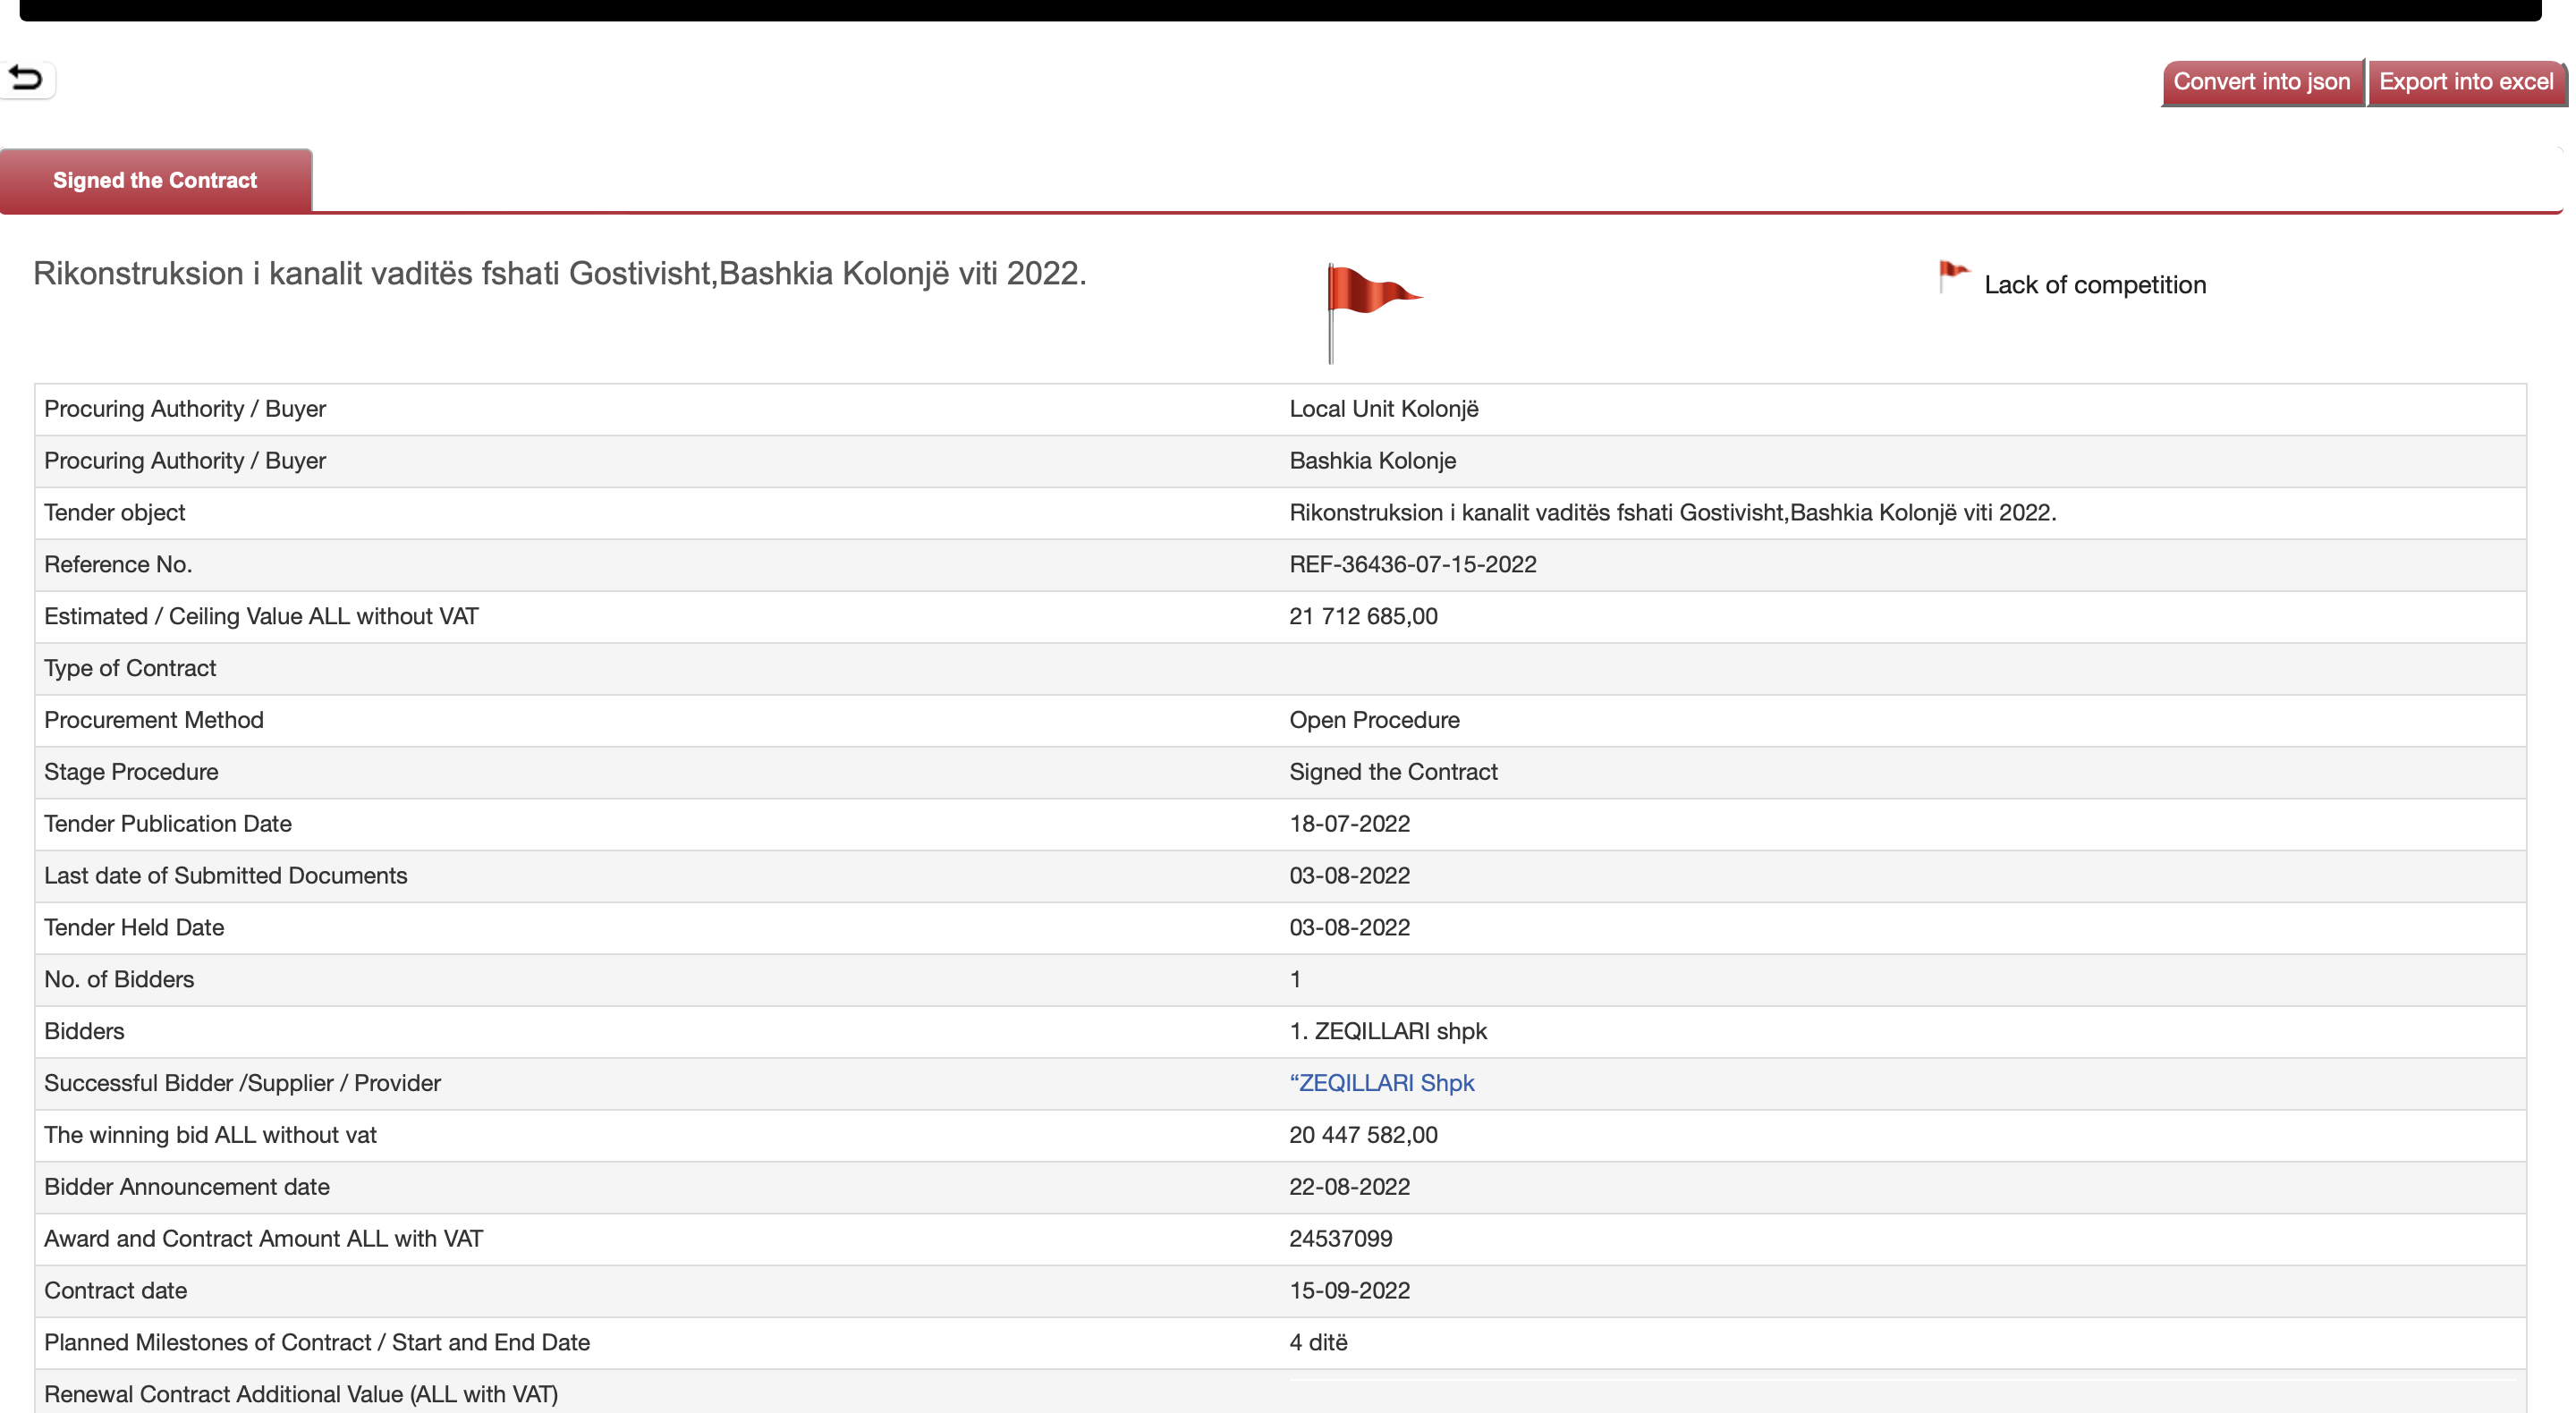Click Bidder Announcement date label
The width and height of the screenshot is (2576, 1413).
click(x=187, y=1187)
